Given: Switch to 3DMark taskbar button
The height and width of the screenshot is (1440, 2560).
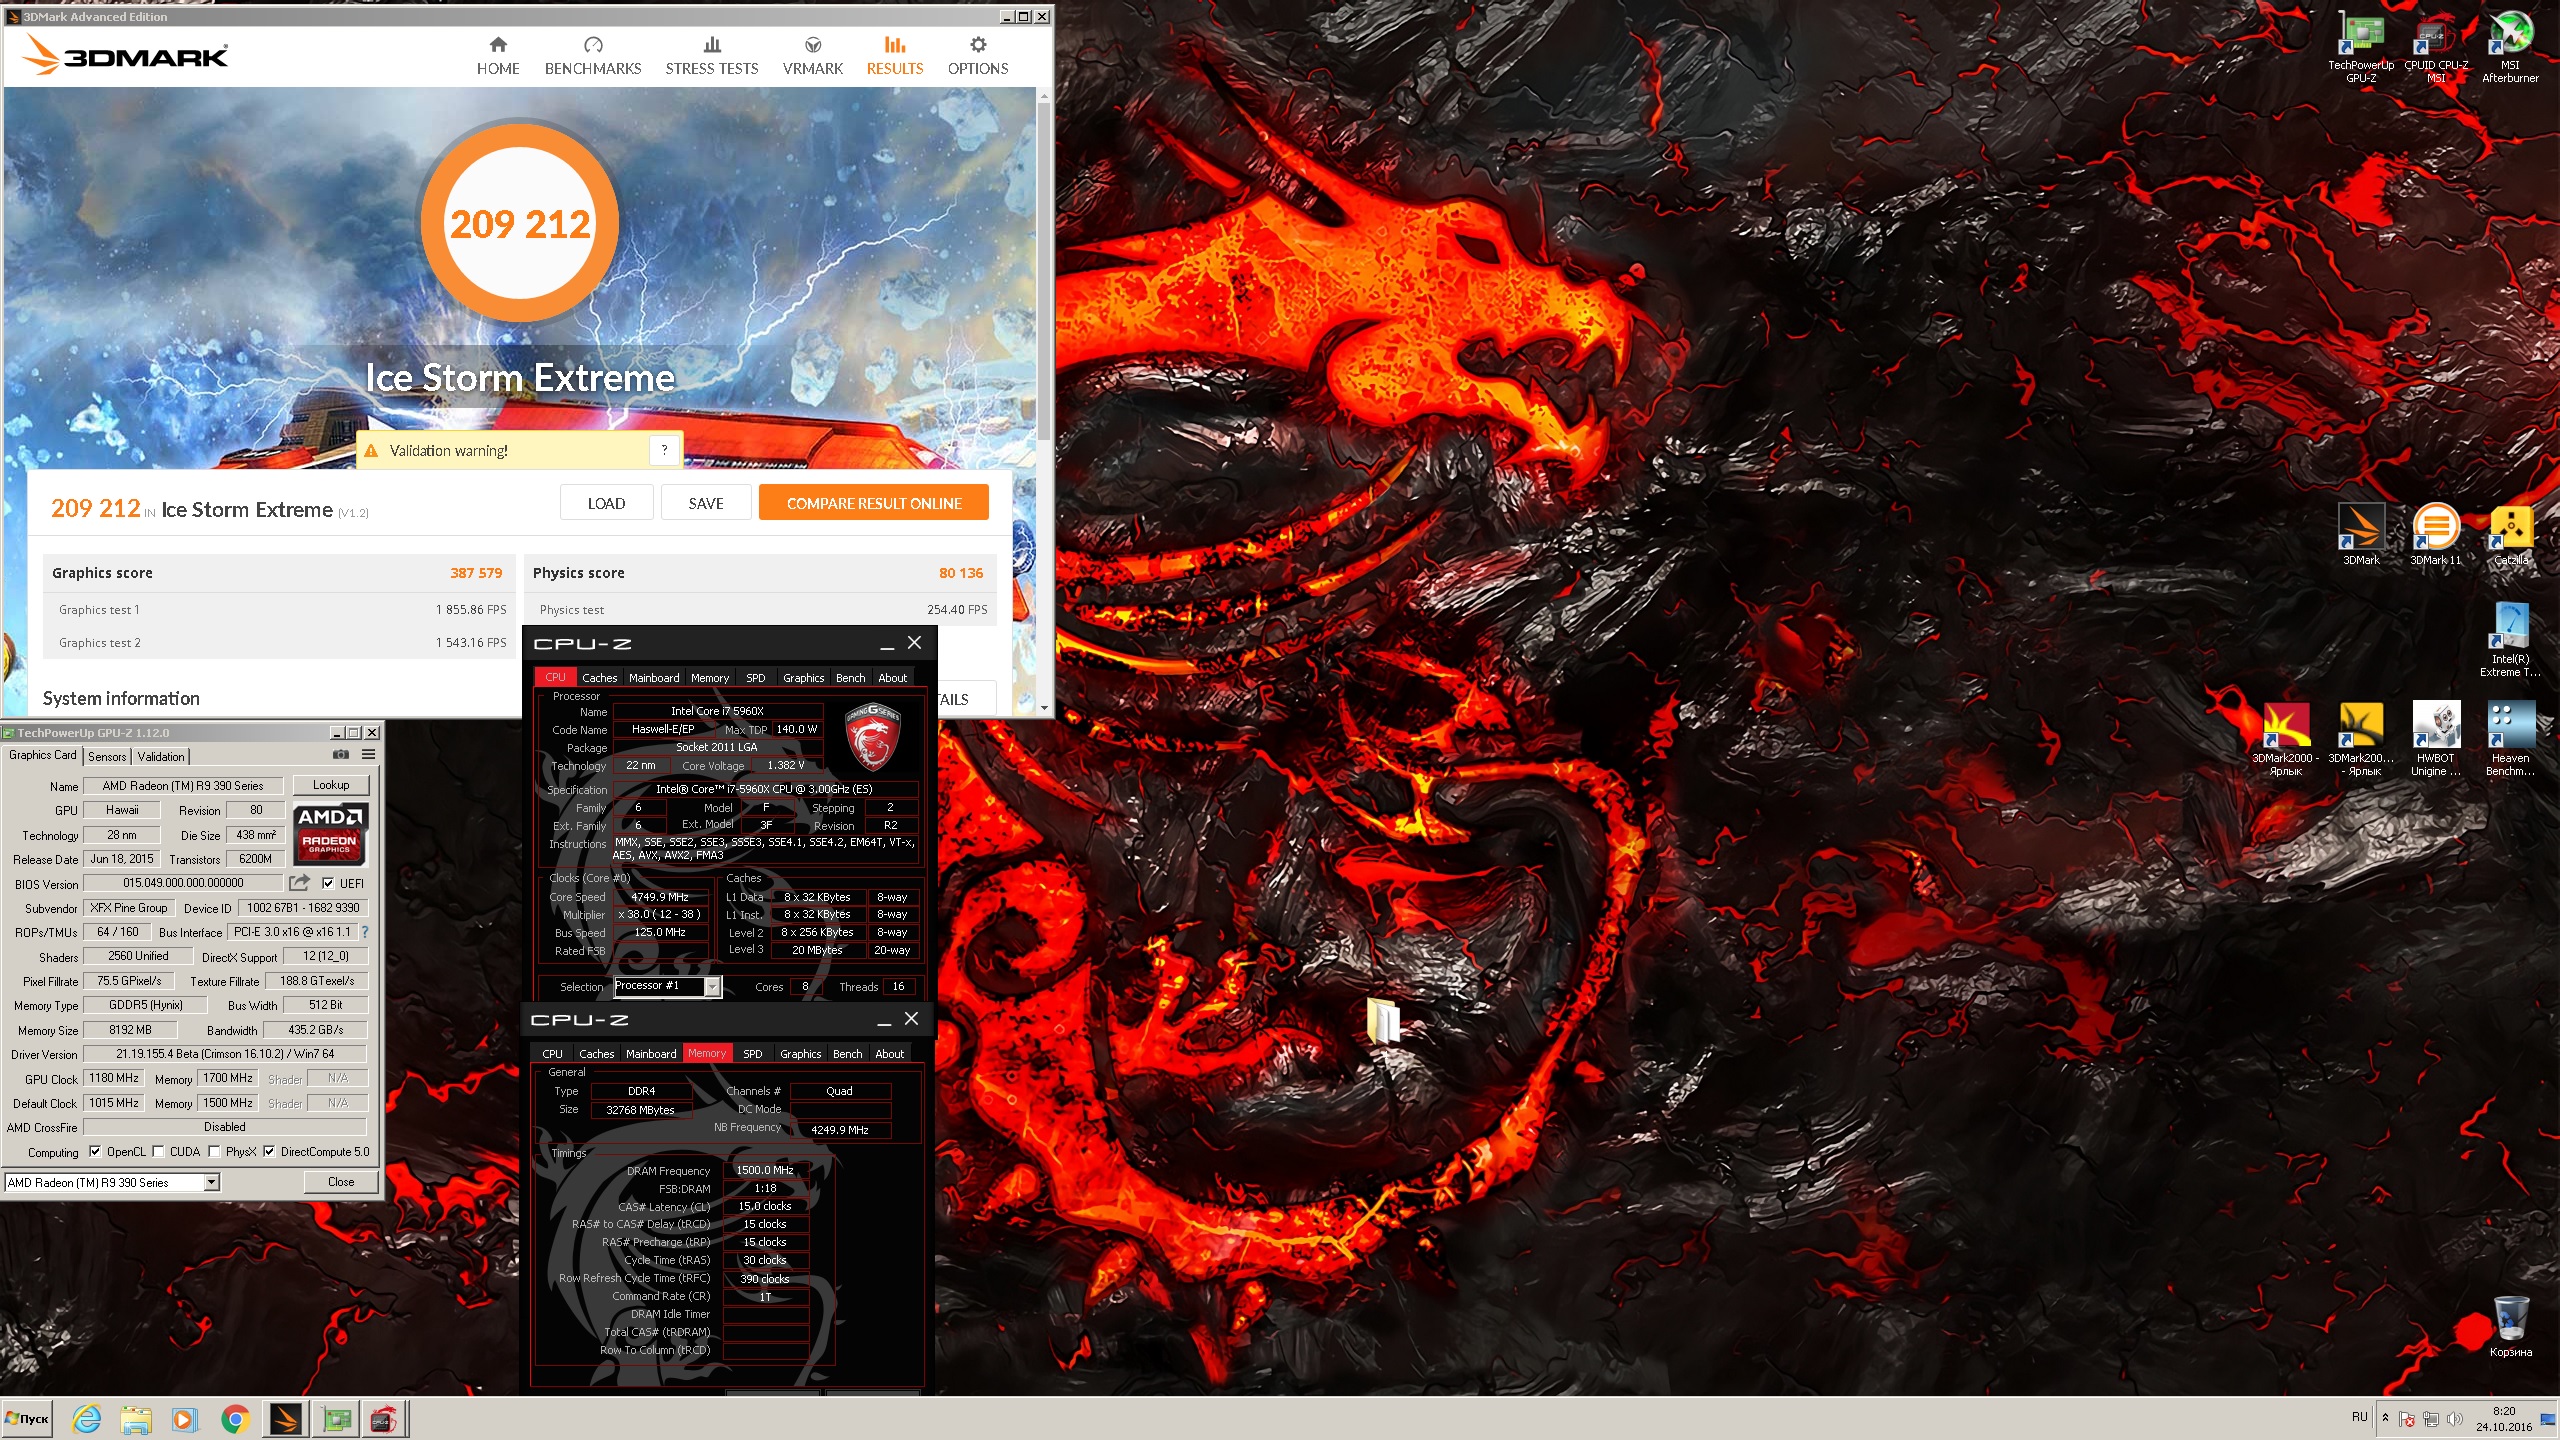Looking at the screenshot, I should point(285,1419).
